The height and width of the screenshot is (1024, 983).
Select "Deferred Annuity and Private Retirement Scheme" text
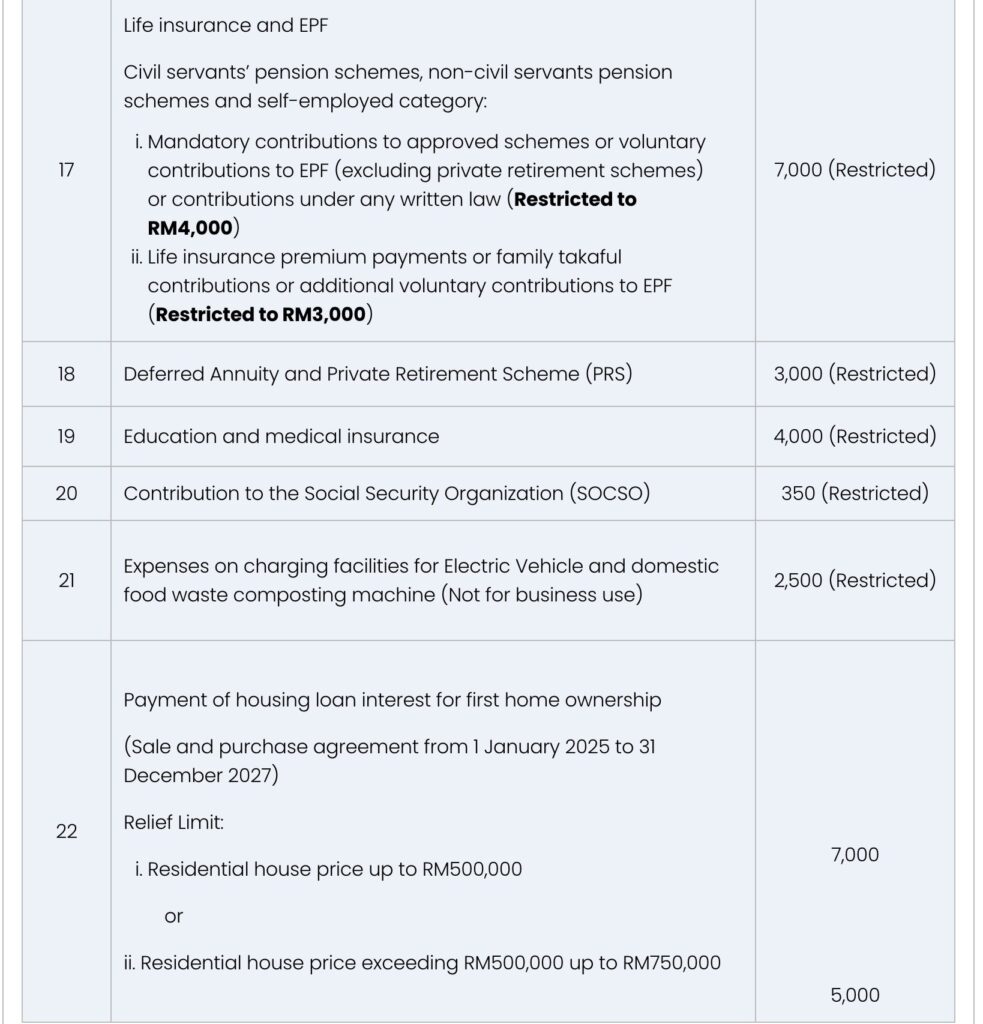click(378, 374)
